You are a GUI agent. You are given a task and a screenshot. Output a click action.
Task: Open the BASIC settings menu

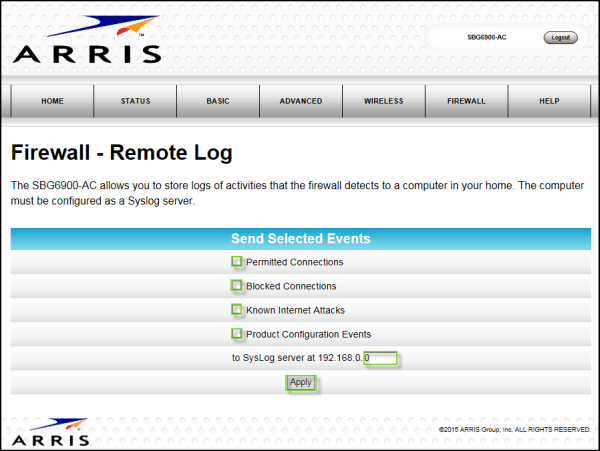tap(218, 101)
